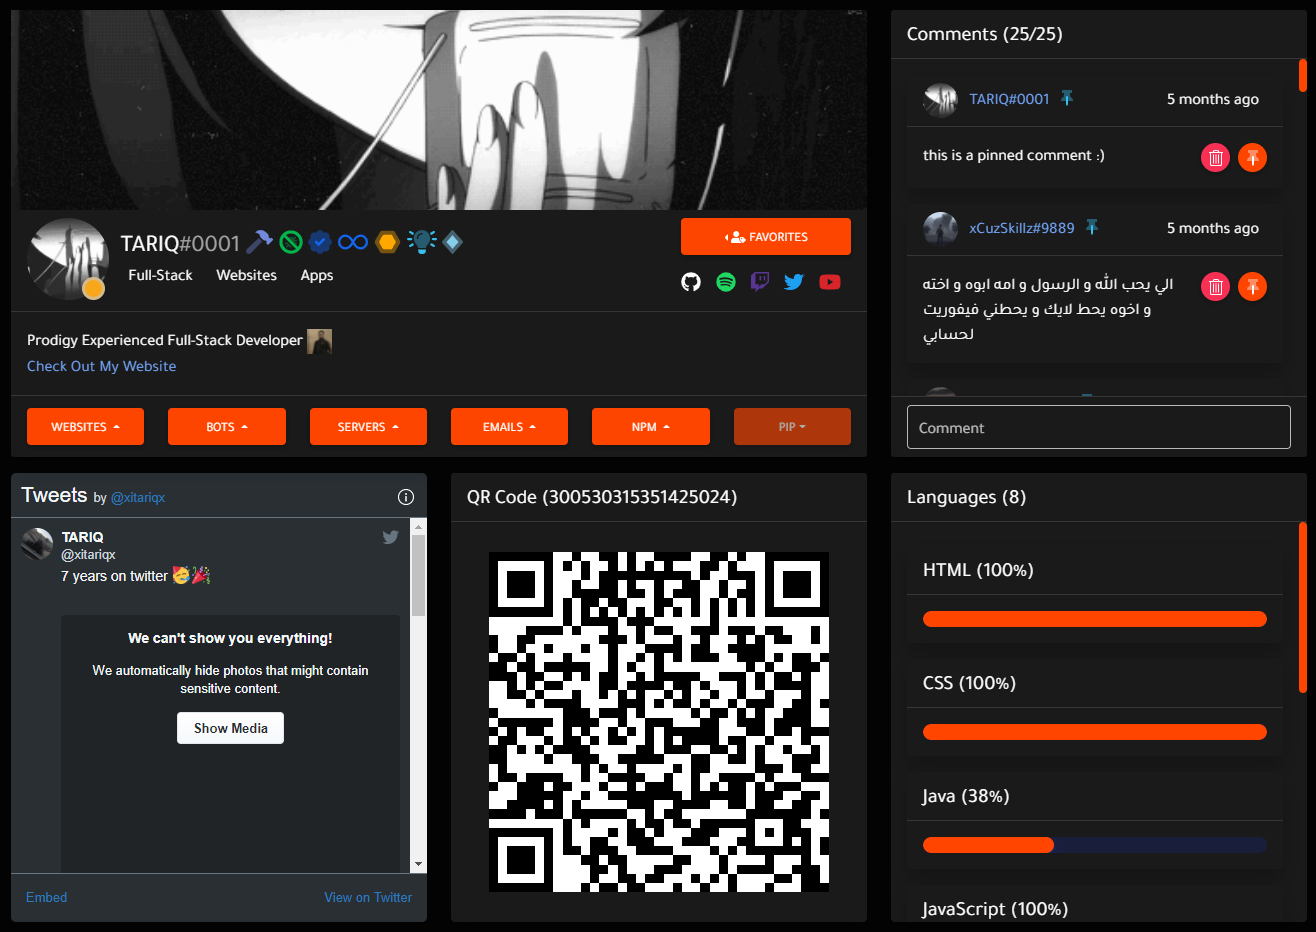Click the CSS (100%) progress bar
Image resolution: width=1316 pixels, height=932 pixels.
(x=1095, y=732)
